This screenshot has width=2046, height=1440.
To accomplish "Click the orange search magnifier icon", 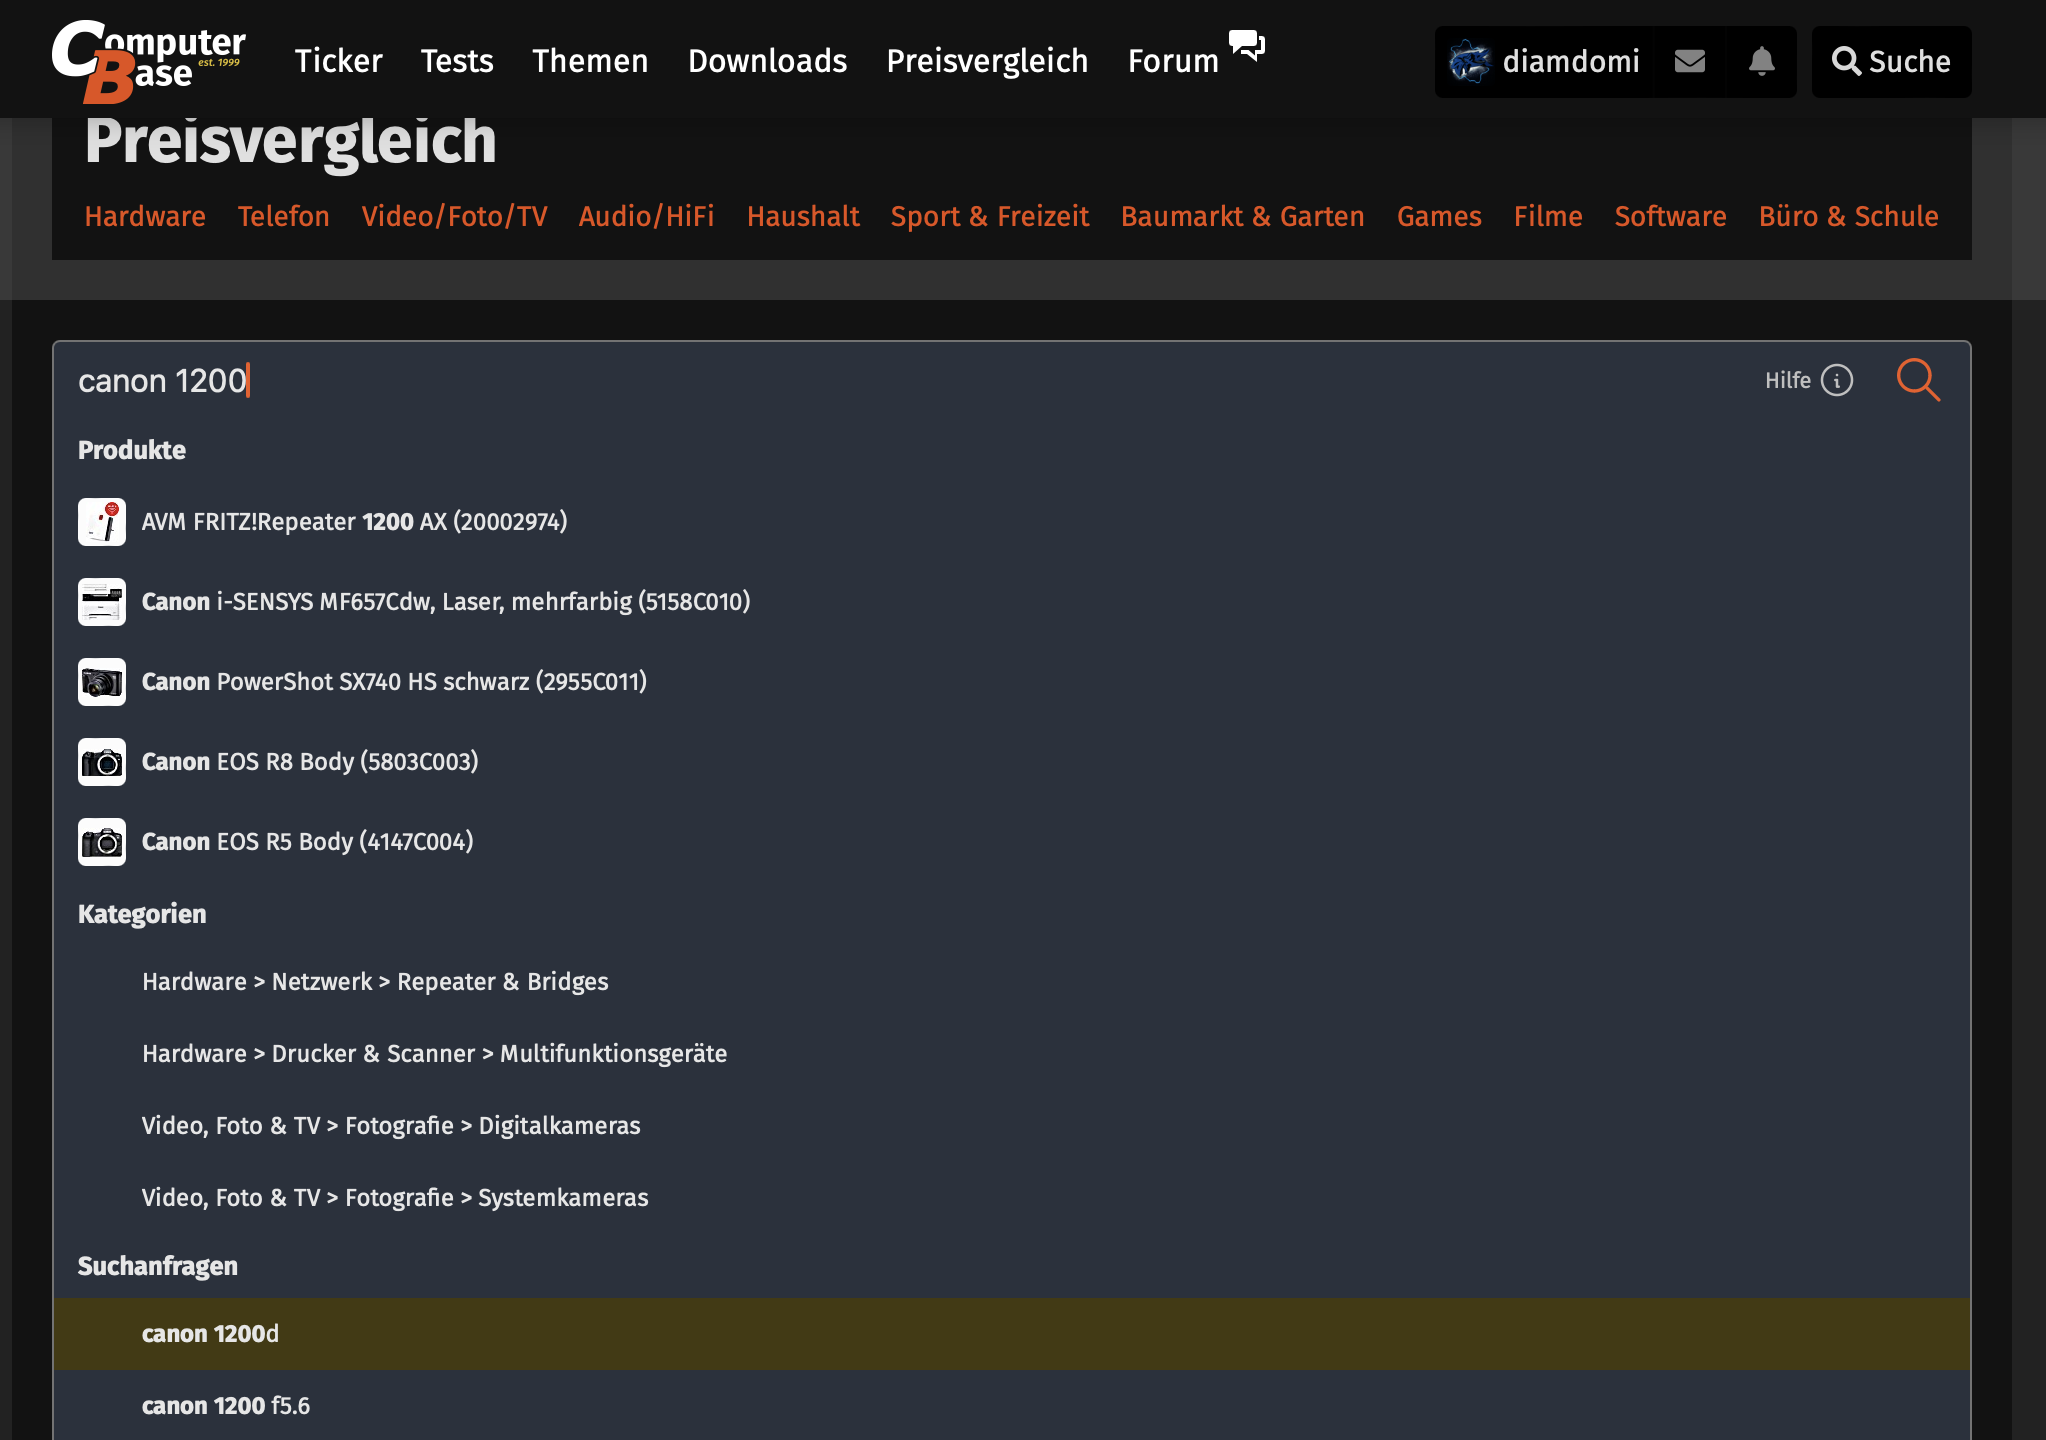I will pyautogui.click(x=1917, y=380).
